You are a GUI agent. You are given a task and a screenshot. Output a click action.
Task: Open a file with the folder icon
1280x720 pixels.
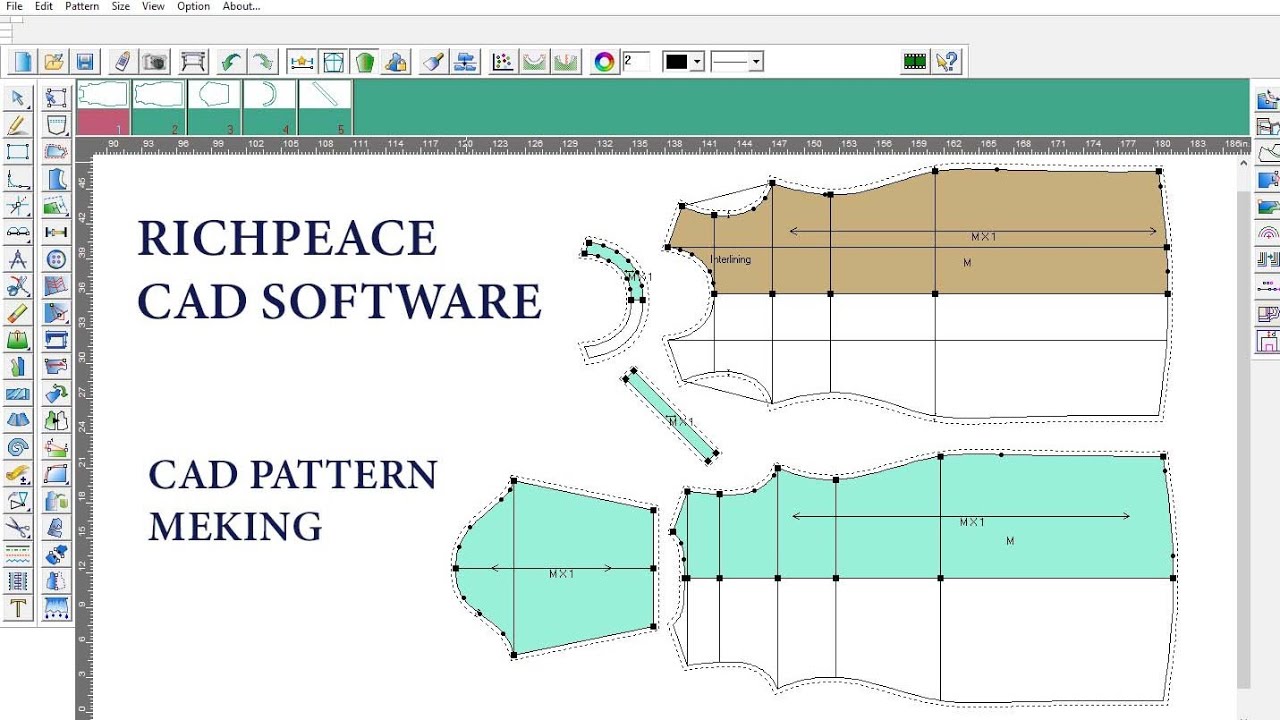[54, 62]
